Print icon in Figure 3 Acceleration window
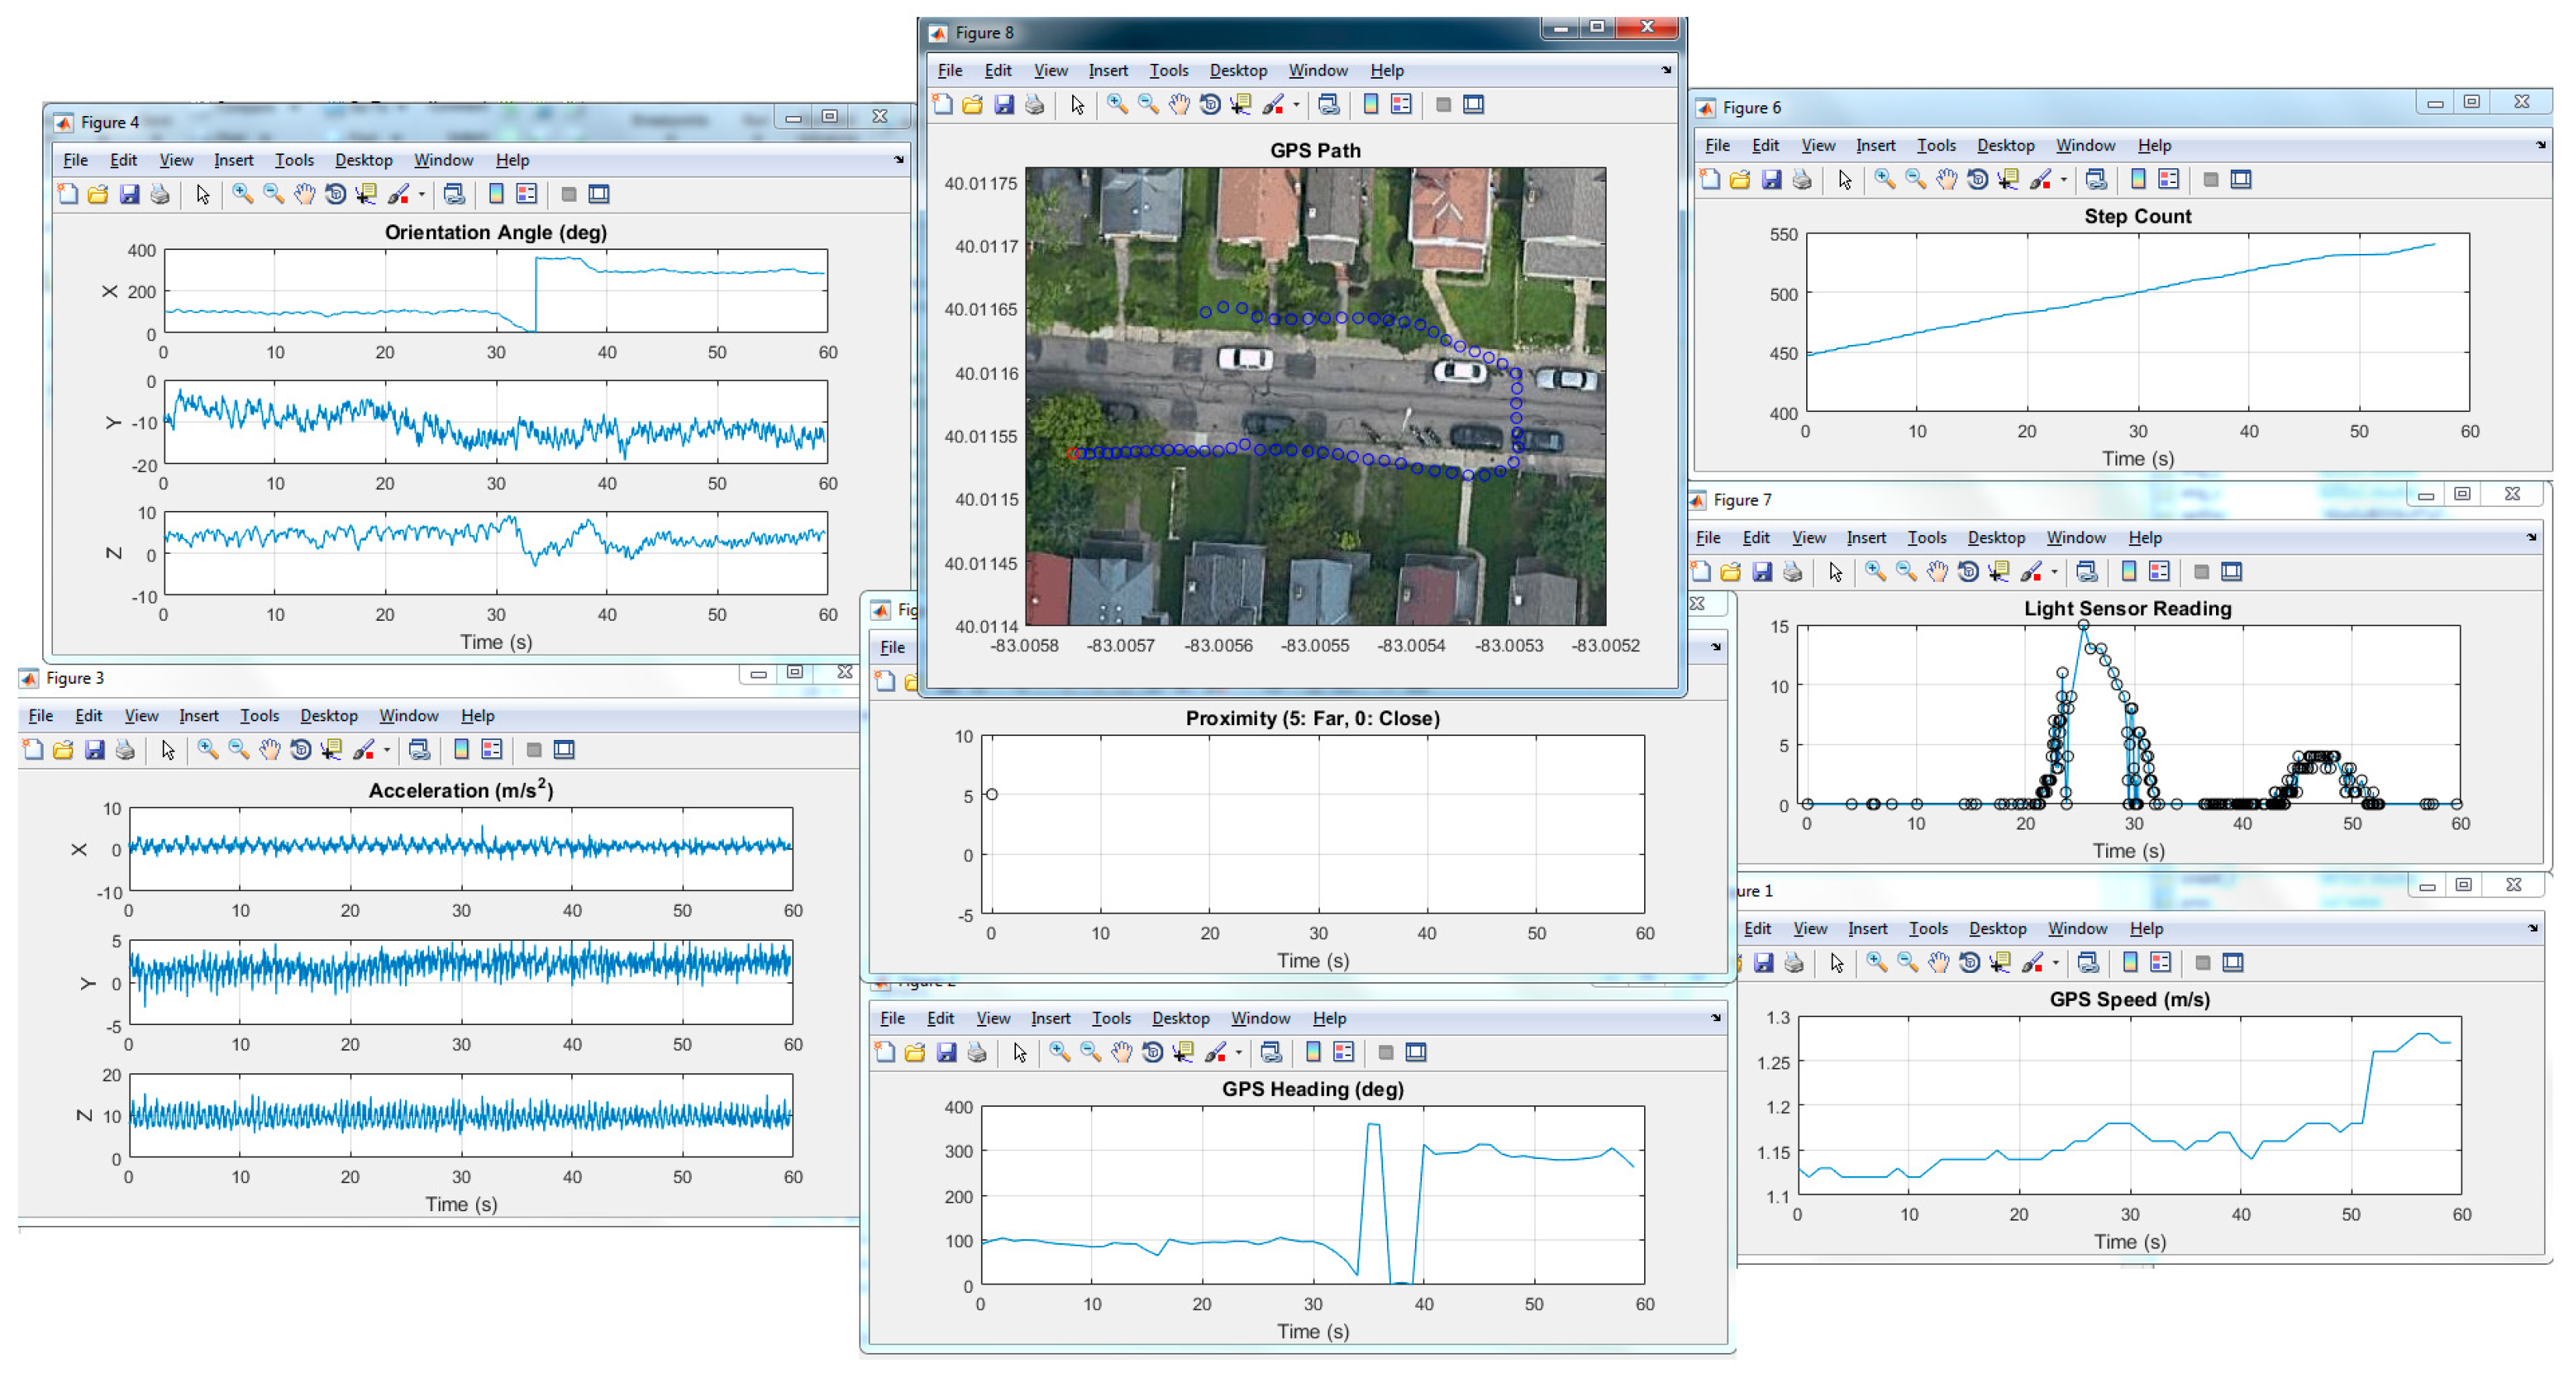 125,749
